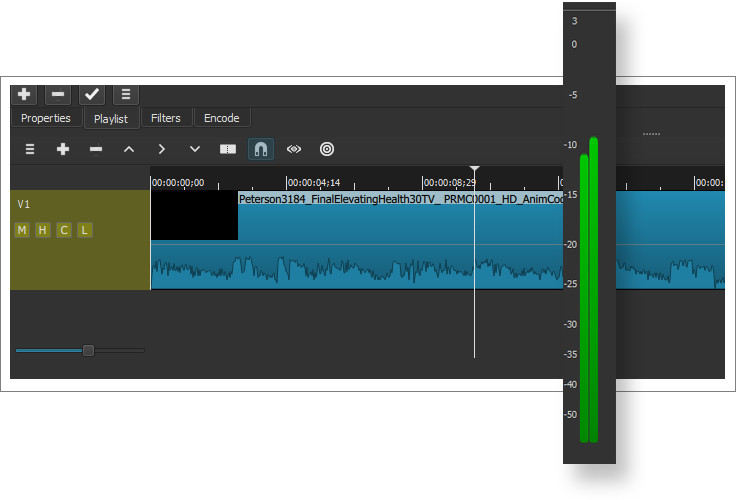Lock track V1 with L button
Image resolution: width=736 pixels, height=500 pixels.
click(x=84, y=230)
